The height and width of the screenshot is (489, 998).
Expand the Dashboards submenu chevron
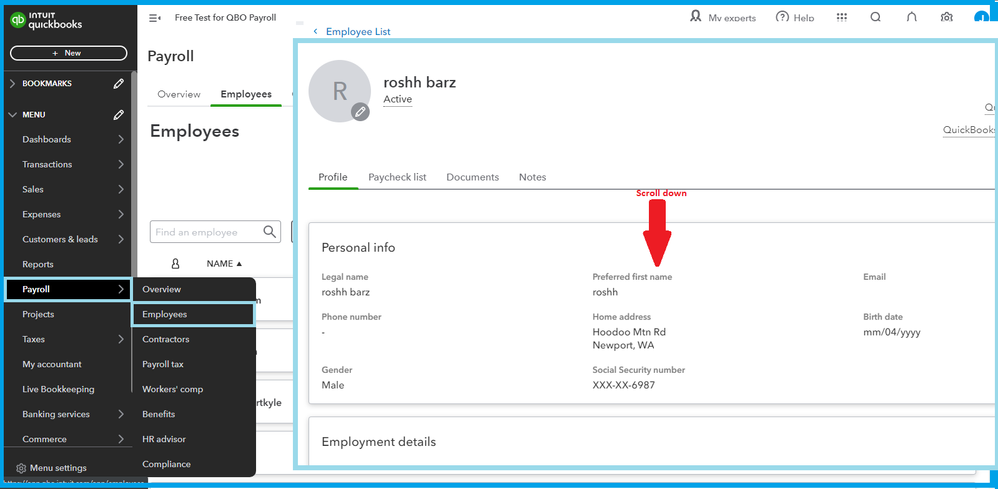tap(120, 139)
